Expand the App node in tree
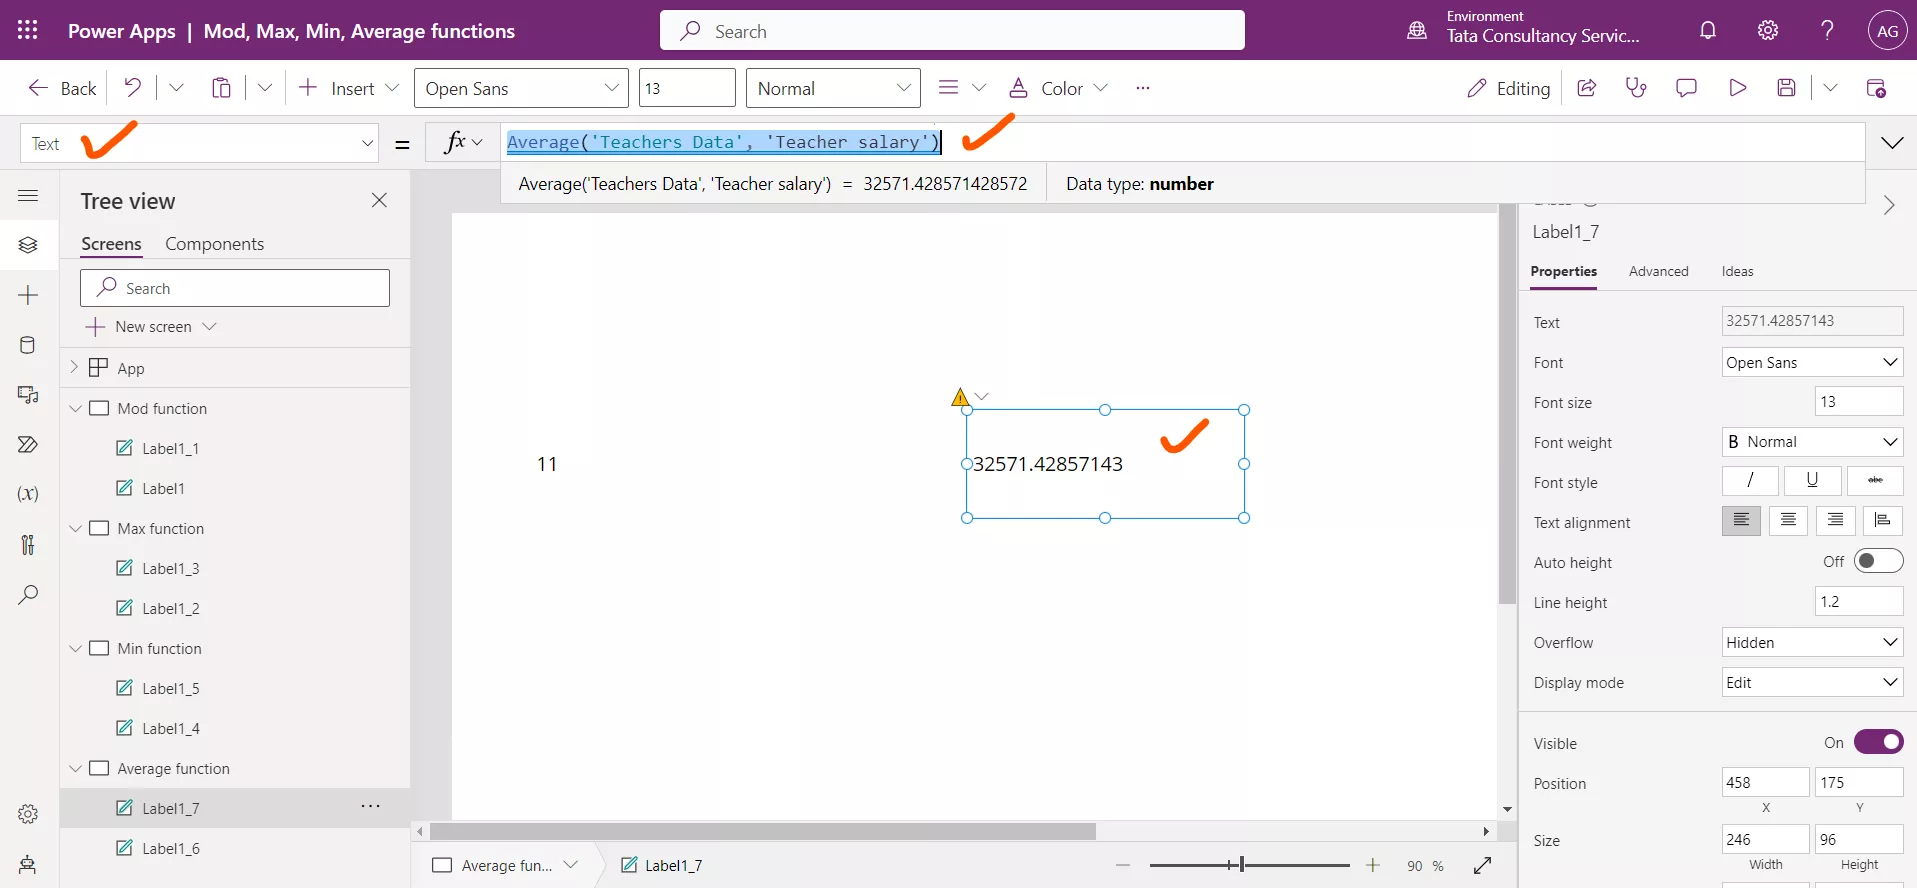Screen dimensions: 1917x888 (74, 368)
